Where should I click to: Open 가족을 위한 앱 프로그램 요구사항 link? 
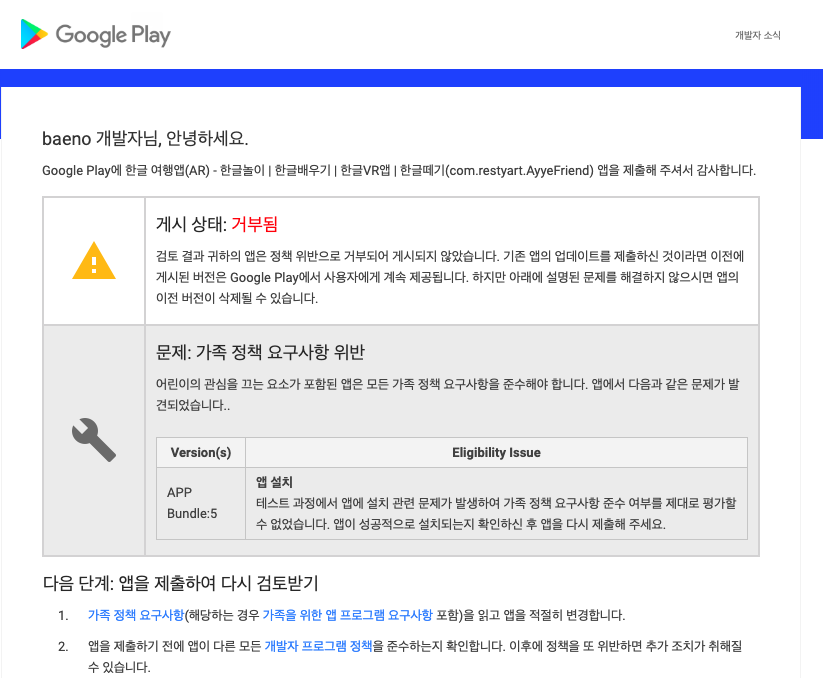click(347, 615)
